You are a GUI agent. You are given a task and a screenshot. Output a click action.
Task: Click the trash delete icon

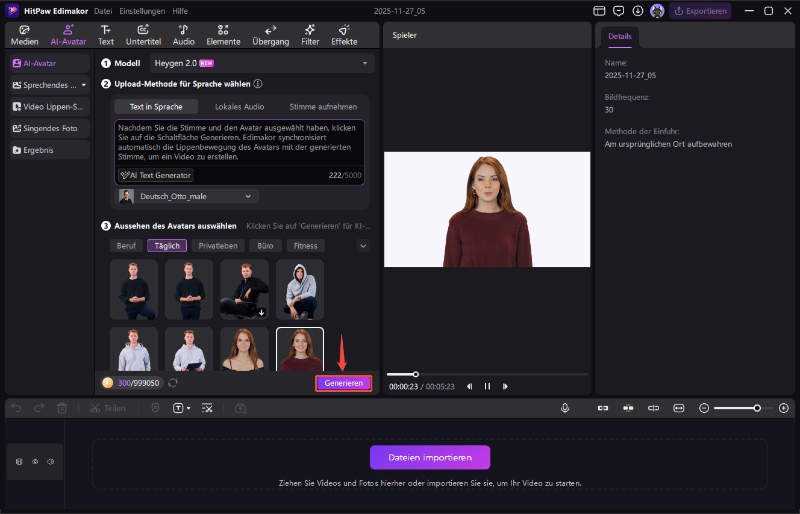[x=62, y=408]
